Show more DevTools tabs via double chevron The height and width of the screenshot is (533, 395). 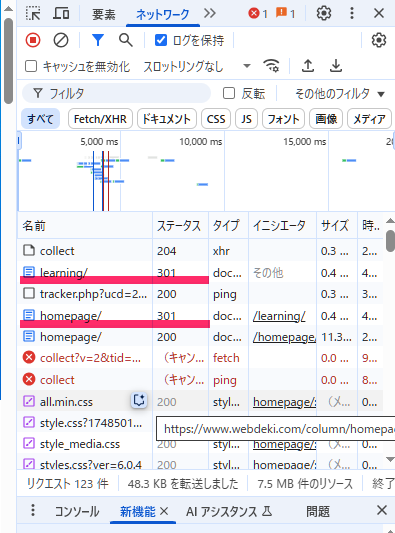point(210,13)
